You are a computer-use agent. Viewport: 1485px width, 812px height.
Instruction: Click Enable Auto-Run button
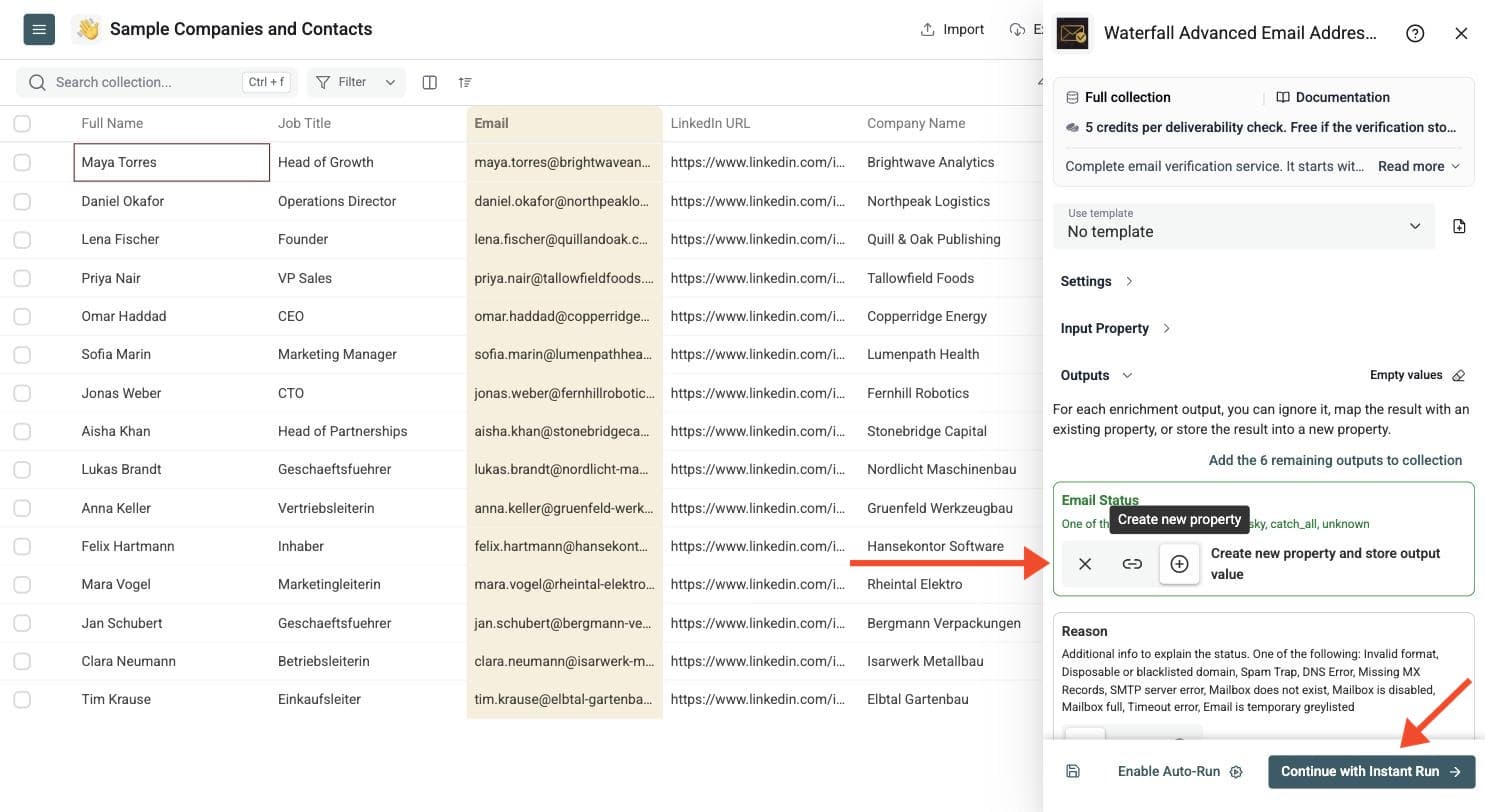pyautogui.click(x=1179, y=771)
